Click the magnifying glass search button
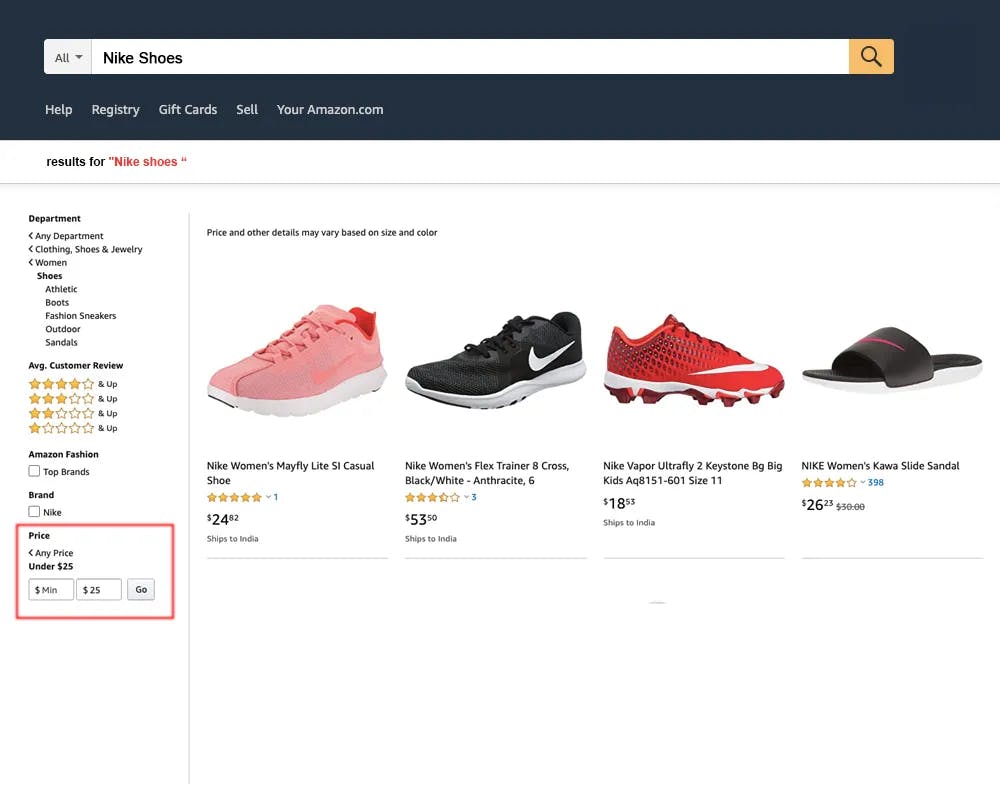The height and width of the screenshot is (800, 1000). (871, 57)
